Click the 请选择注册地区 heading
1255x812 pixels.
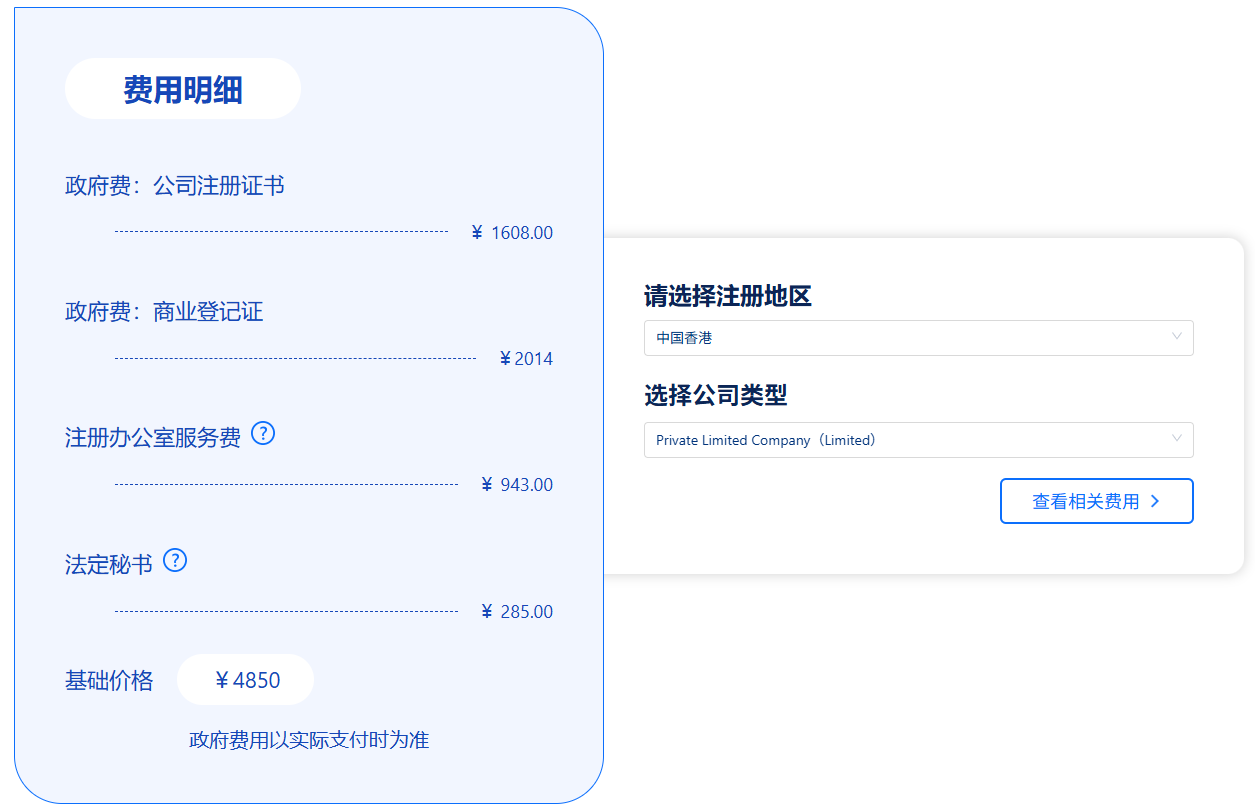pos(728,296)
